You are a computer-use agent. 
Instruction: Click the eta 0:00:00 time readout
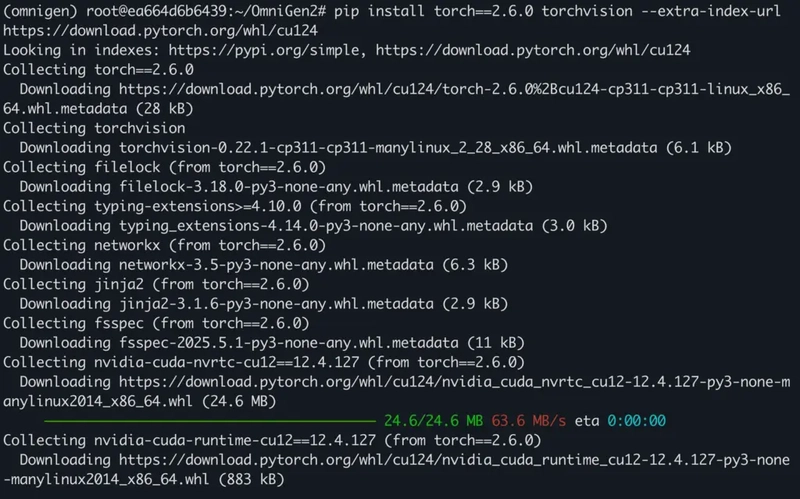tap(620, 421)
